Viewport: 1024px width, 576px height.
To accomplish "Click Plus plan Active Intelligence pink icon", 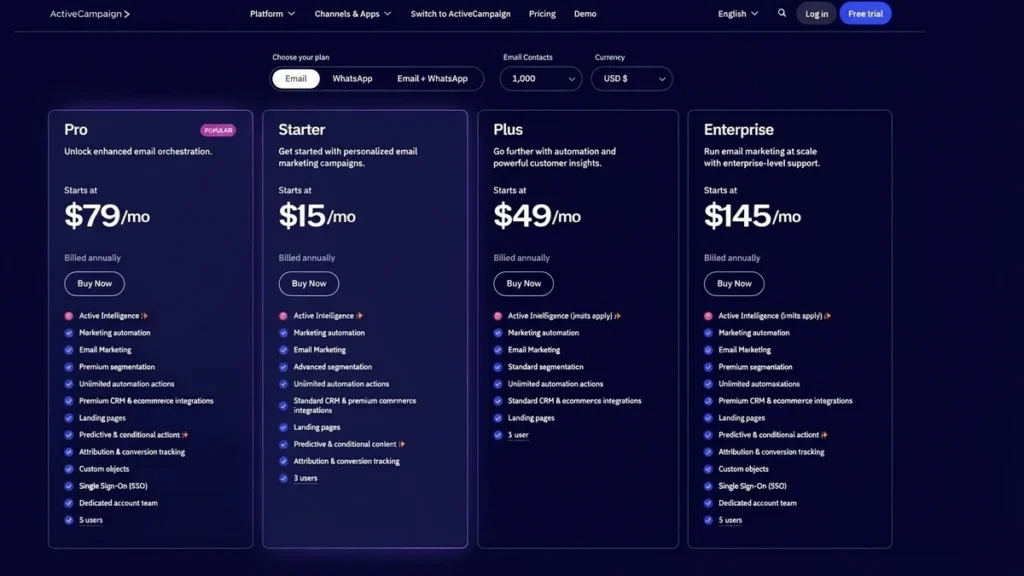I will pyautogui.click(x=498, y=316).
